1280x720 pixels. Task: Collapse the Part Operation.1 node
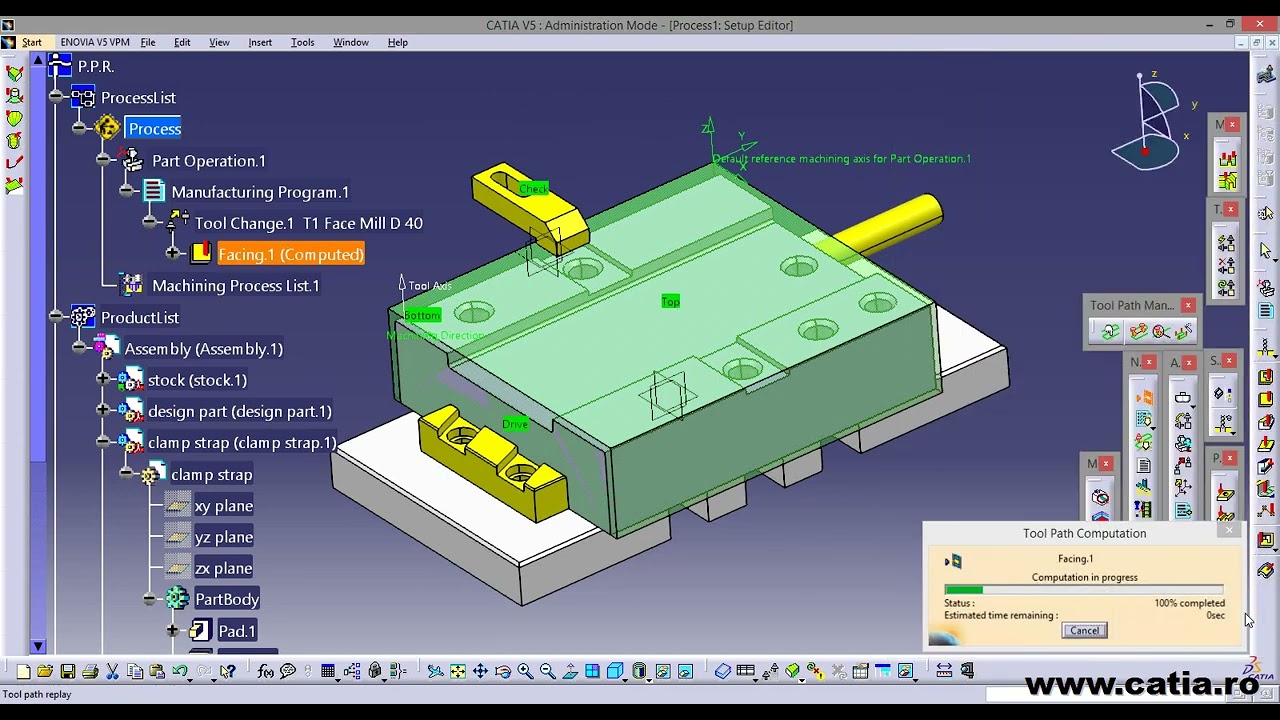tap(103, 160)
